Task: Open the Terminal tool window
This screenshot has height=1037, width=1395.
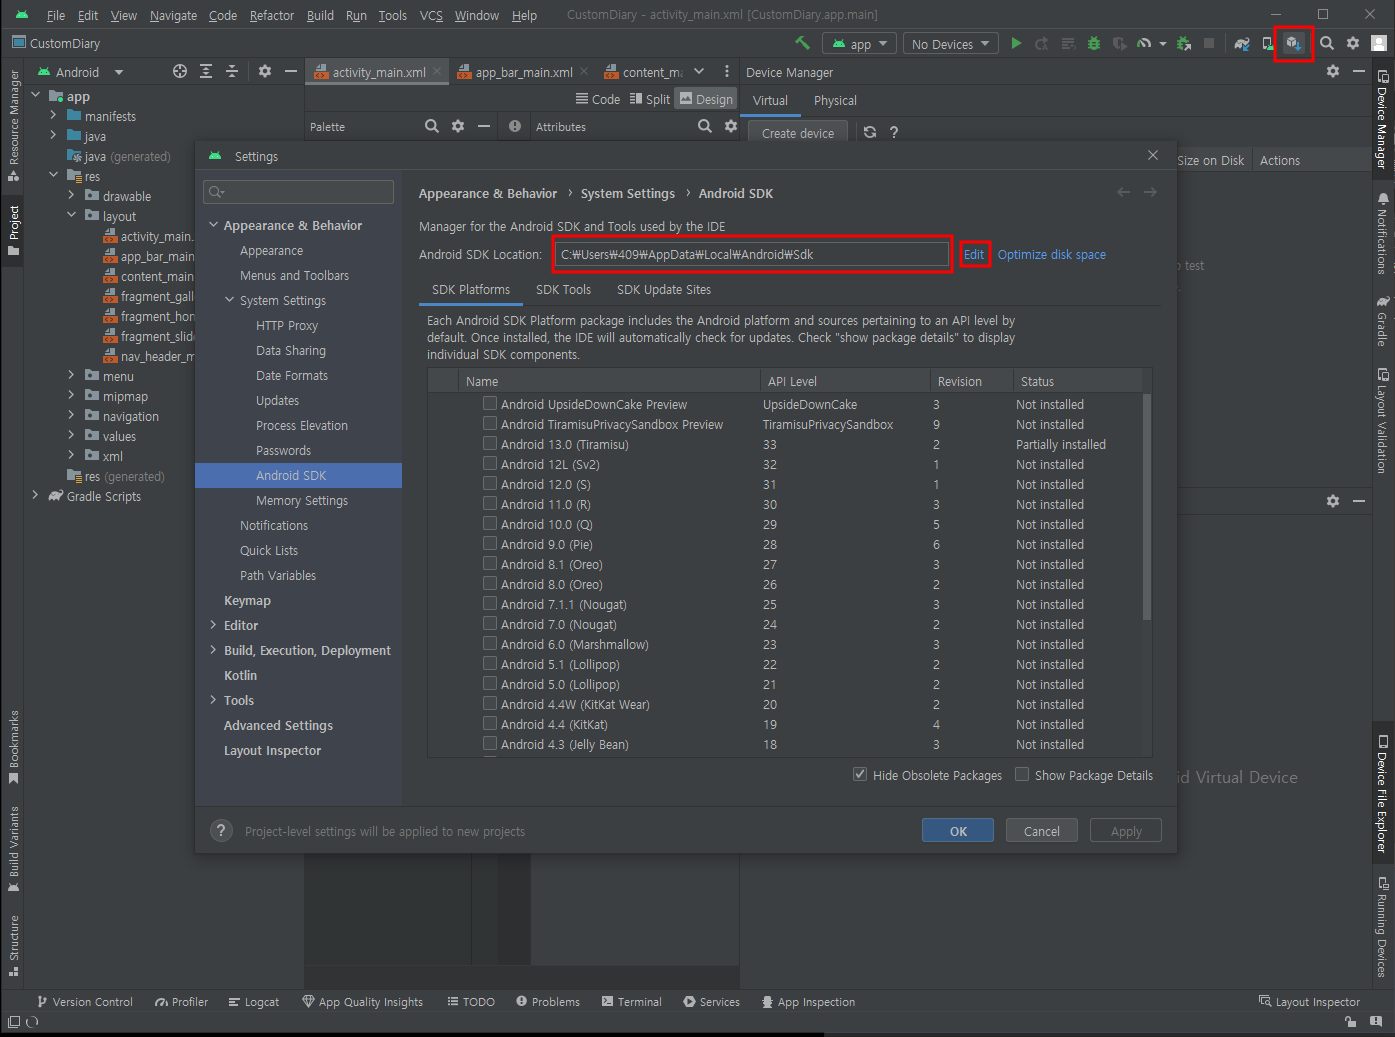Action: 632,1002
